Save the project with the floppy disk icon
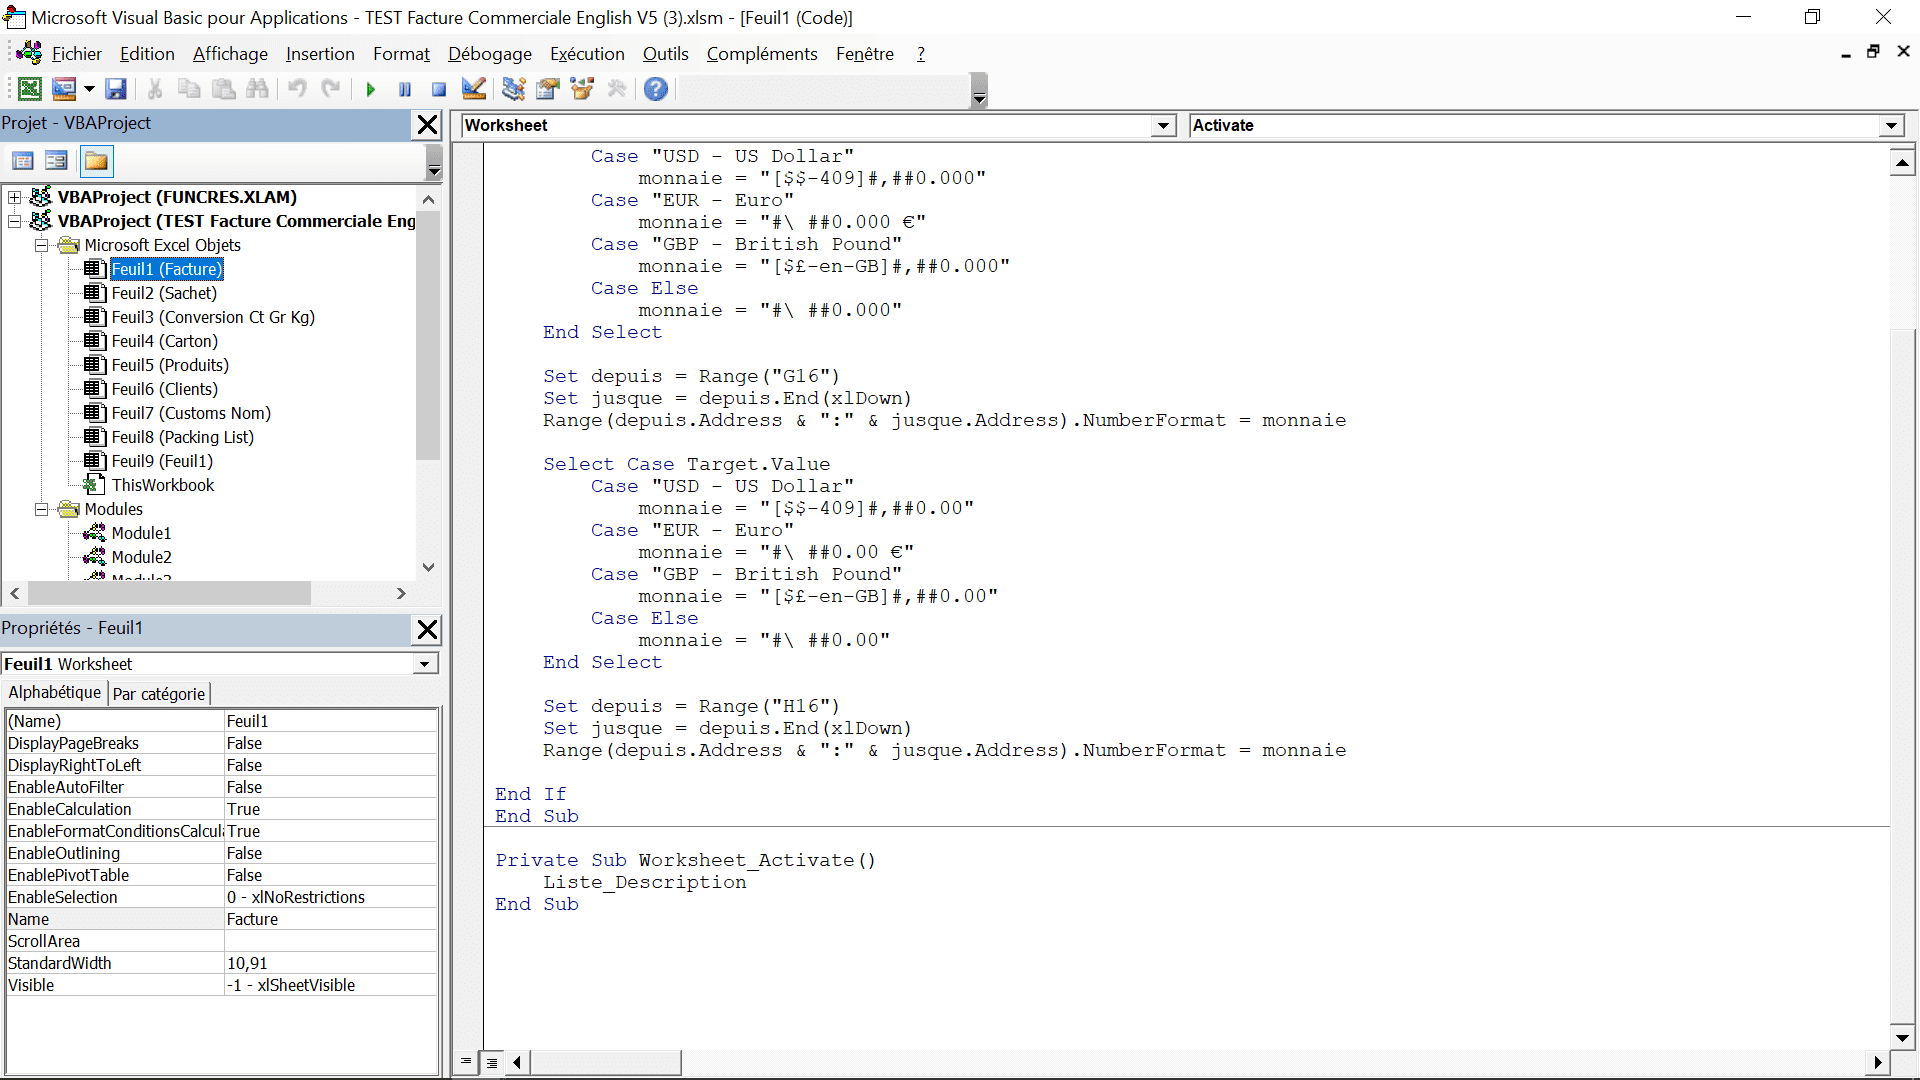 click(x=116, y=89)
